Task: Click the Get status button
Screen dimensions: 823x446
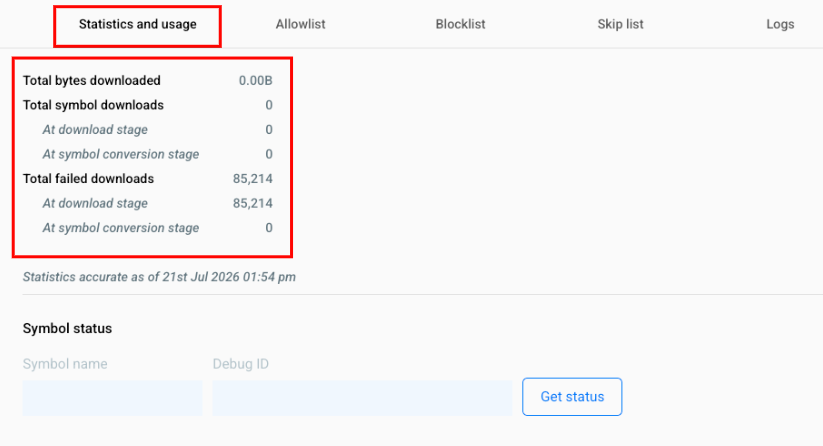Action: [572, 397]
